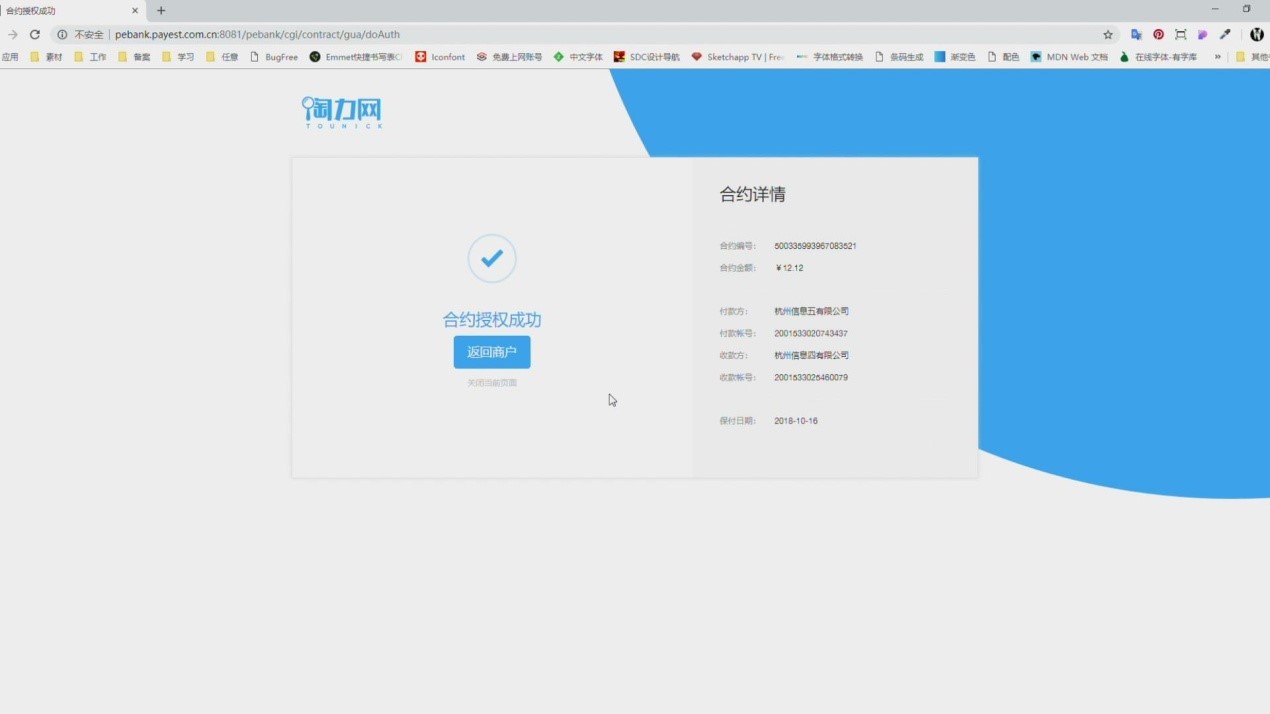Open the 学习 bookmark folder
The image size is (1270, 714).
[178, 57]
